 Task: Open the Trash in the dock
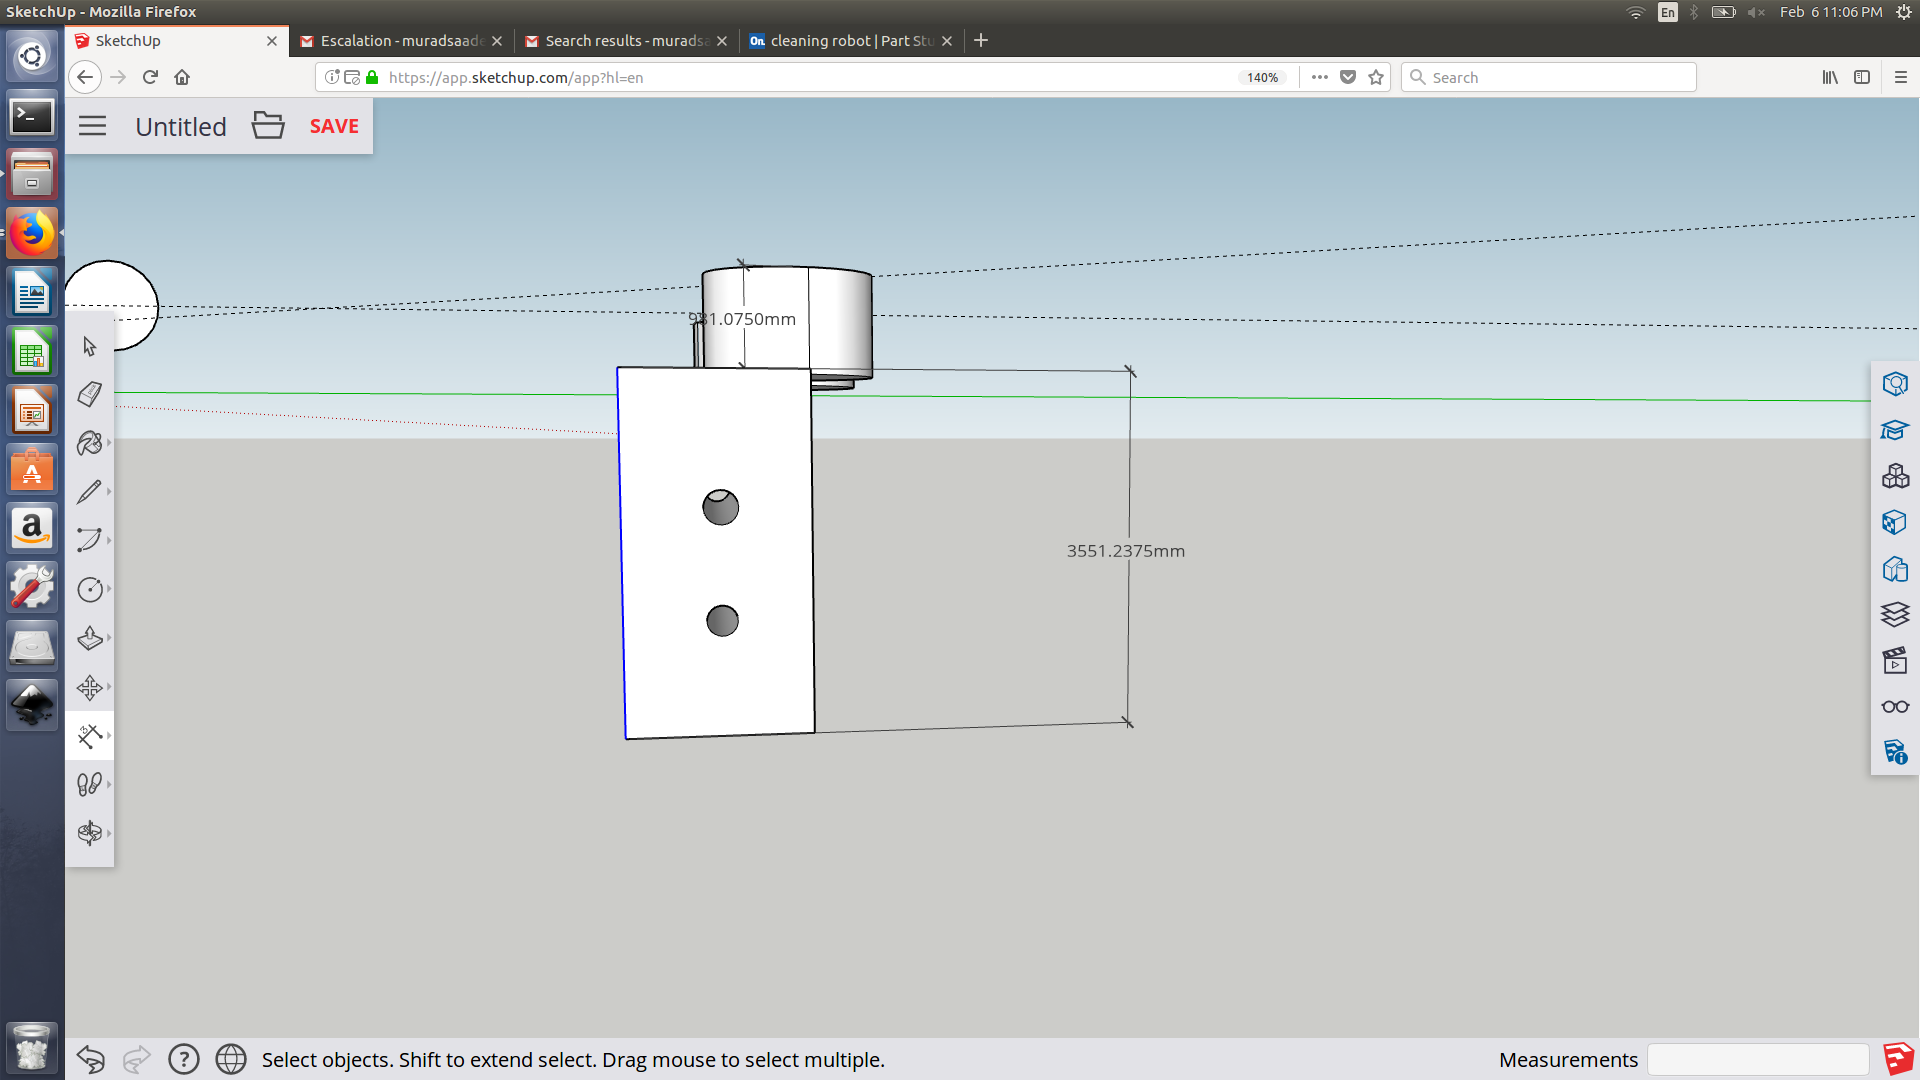32,1048
